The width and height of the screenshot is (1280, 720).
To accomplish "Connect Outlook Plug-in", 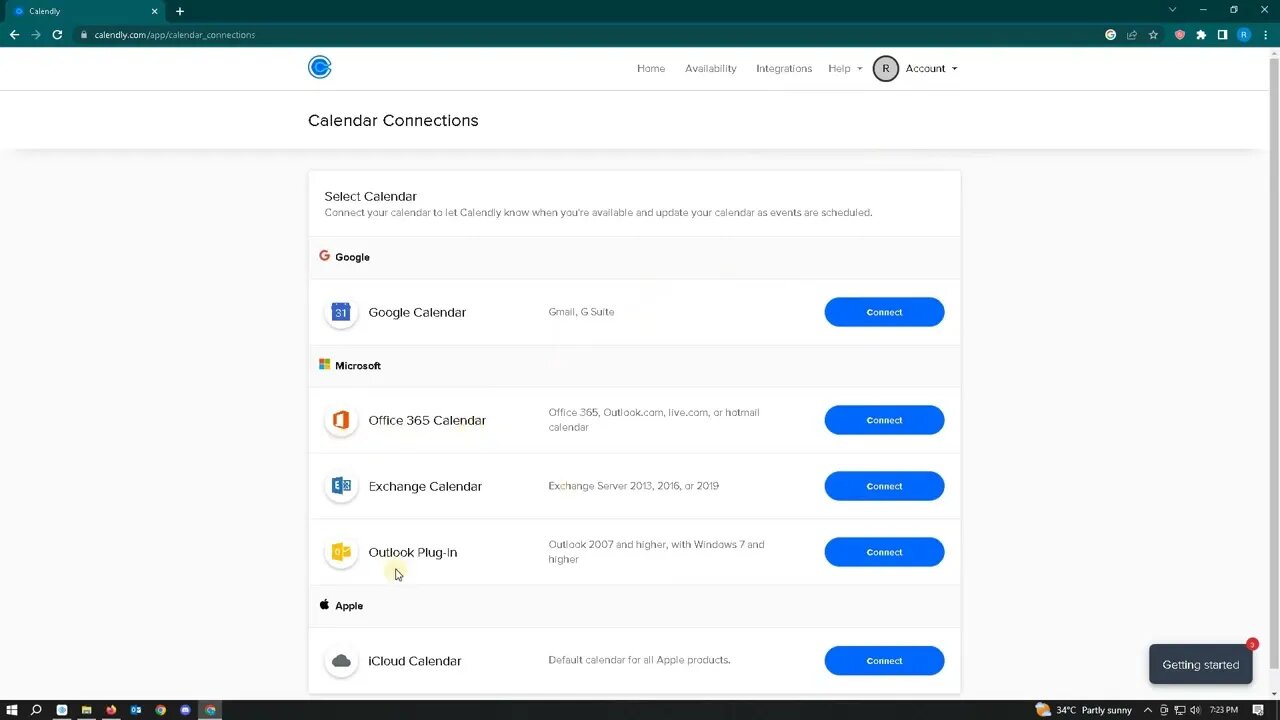I will pos(884,552).
